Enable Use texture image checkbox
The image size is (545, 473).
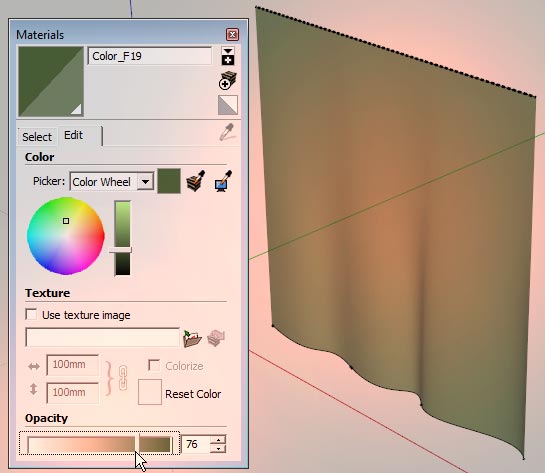31,315
